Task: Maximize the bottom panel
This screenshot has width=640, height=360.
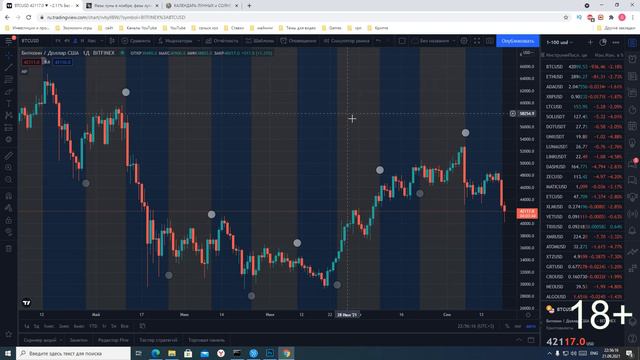Action: [x=531, y=340]
